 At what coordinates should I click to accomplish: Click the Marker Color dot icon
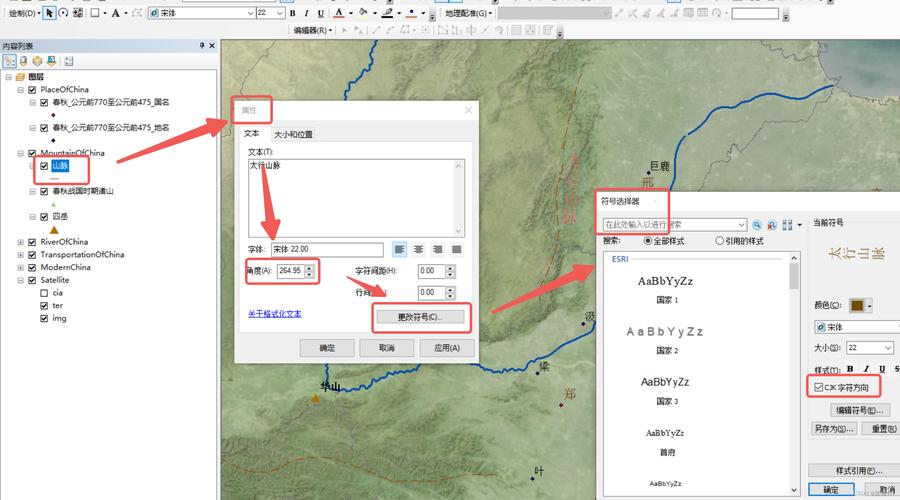(x=412, y=13)
